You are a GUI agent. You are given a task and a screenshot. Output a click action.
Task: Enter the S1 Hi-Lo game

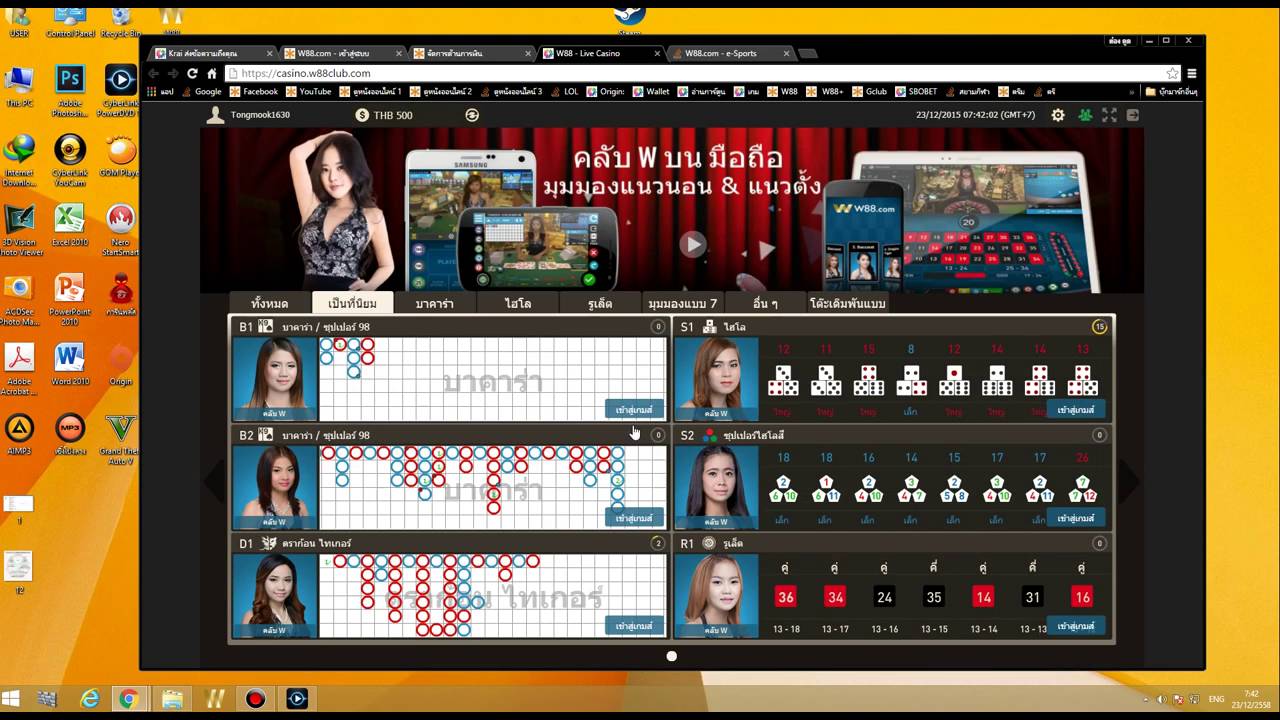(x=1075, y=410)
